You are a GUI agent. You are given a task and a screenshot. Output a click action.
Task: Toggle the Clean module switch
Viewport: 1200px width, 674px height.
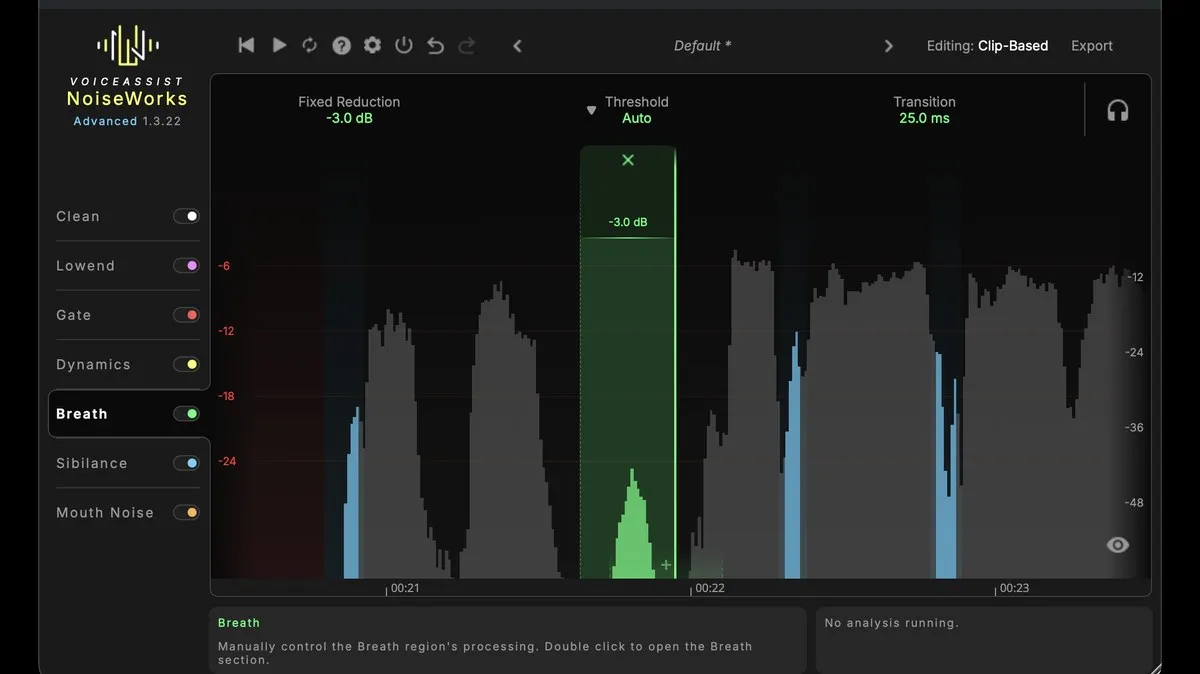click(x=186, y=216)
